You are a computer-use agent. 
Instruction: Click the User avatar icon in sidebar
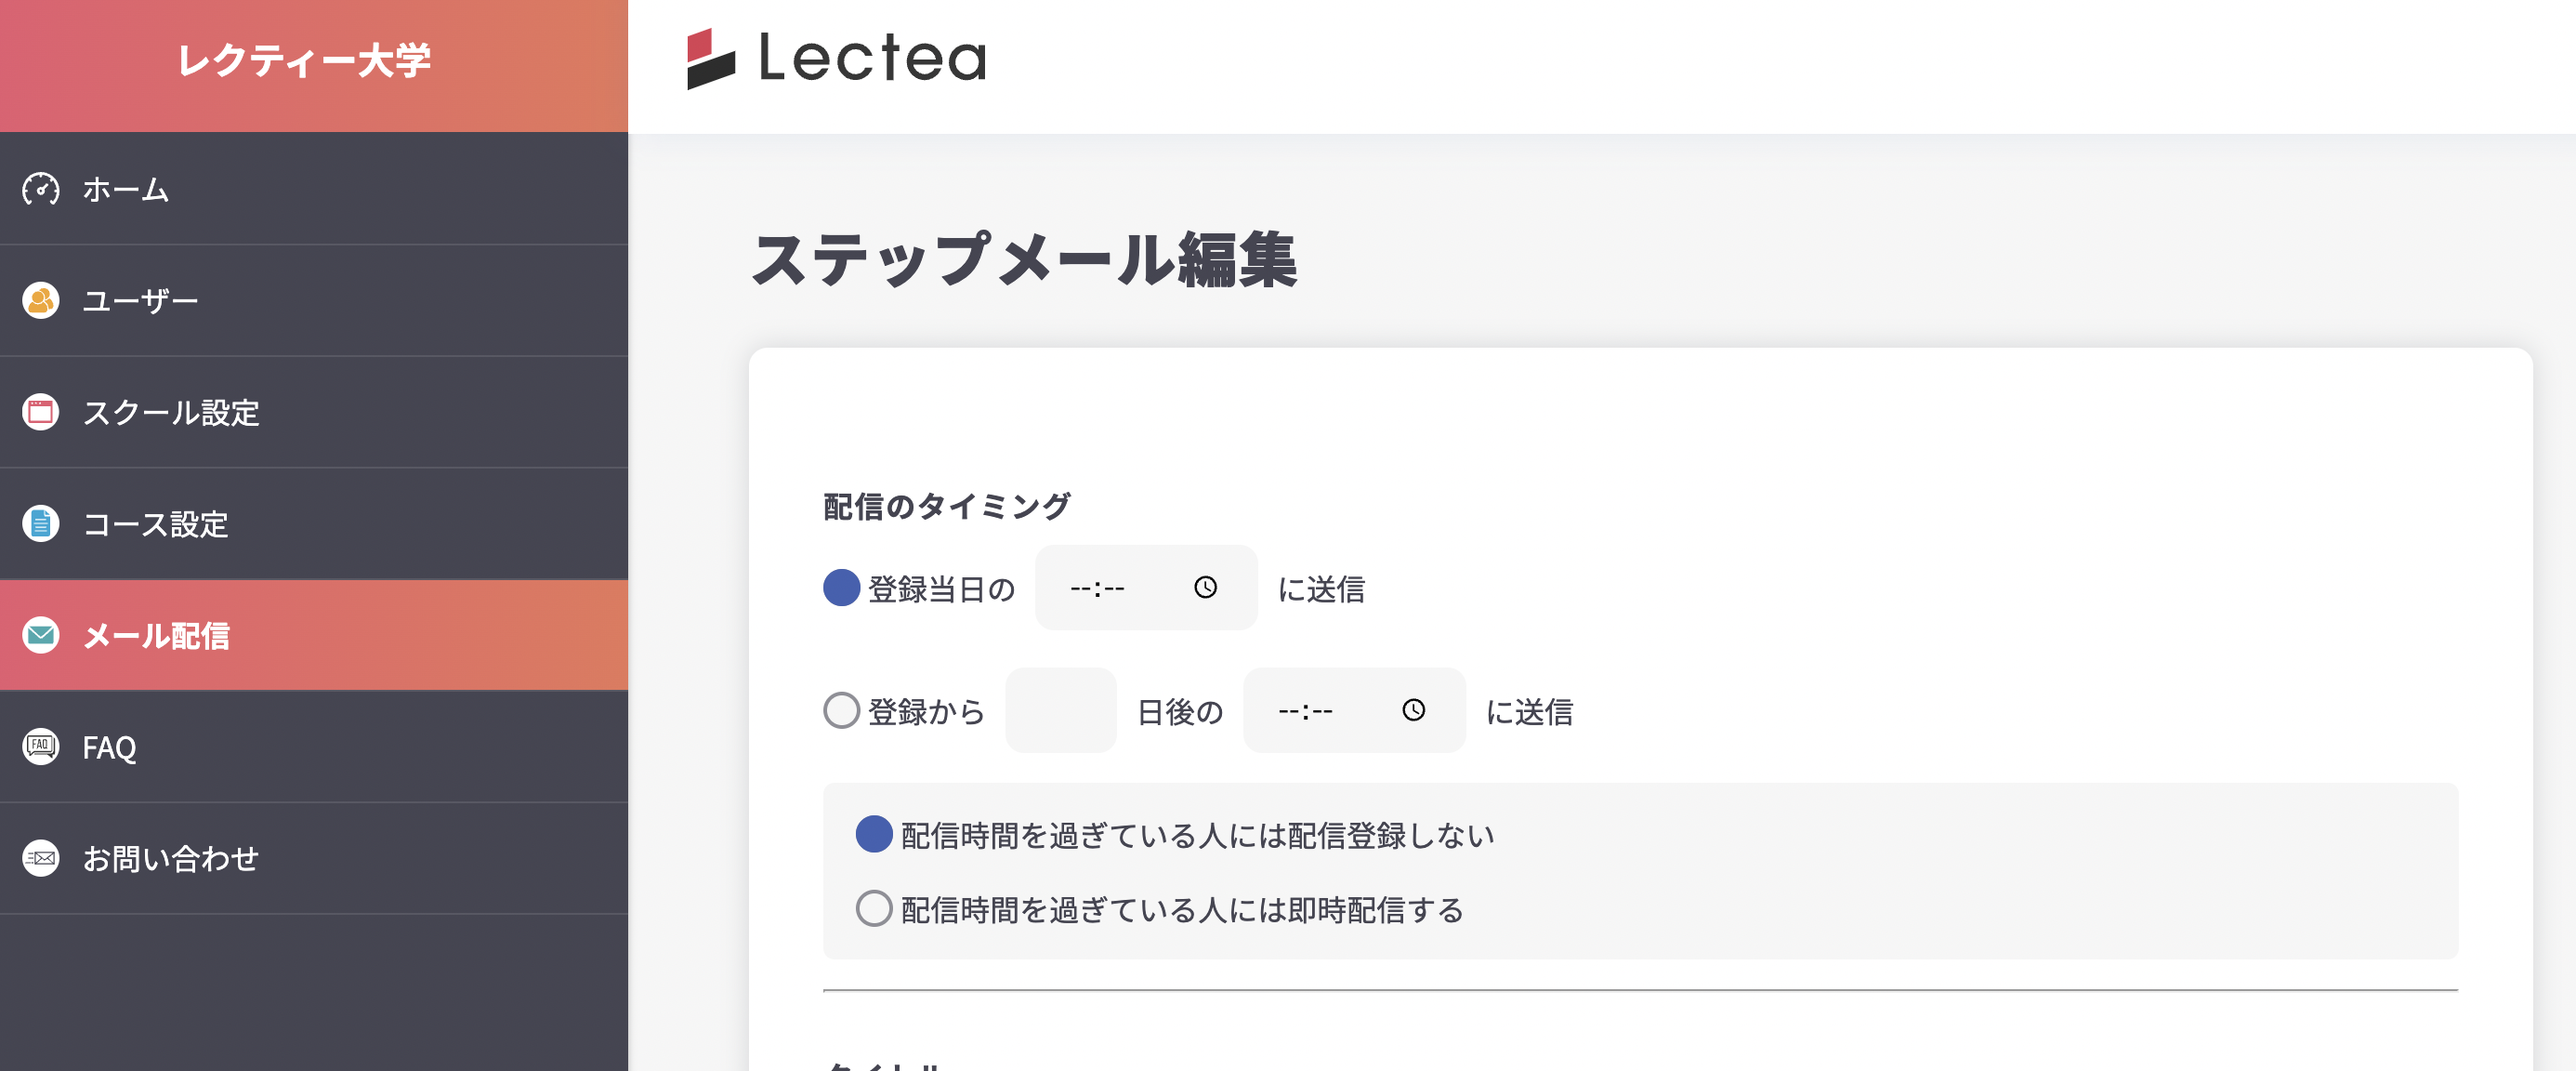point(41,300)
